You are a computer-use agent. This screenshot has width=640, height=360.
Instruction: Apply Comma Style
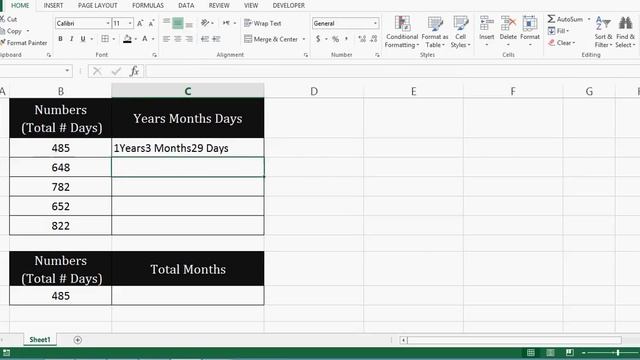pos(347,39)
